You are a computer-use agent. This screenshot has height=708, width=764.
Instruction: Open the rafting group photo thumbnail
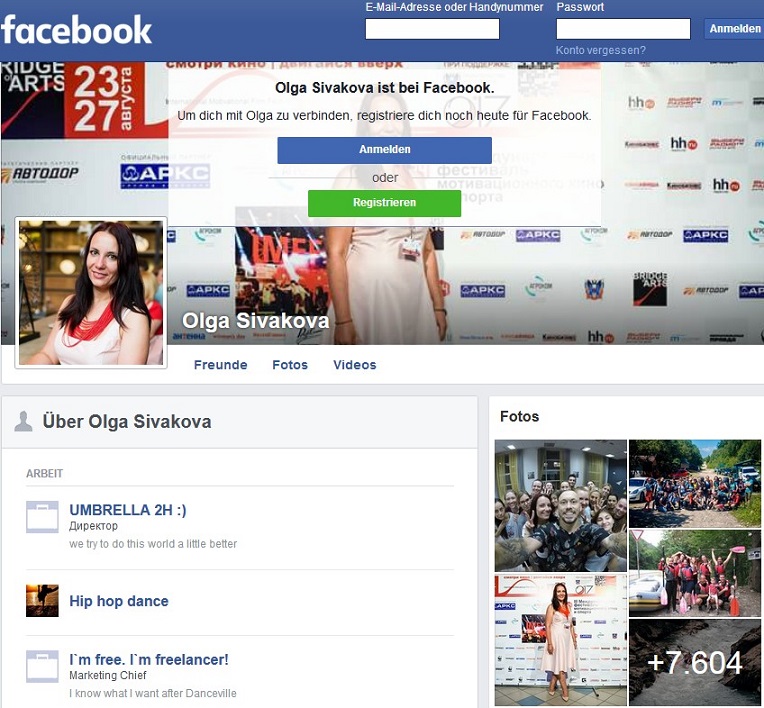click(x=695, y=573)
